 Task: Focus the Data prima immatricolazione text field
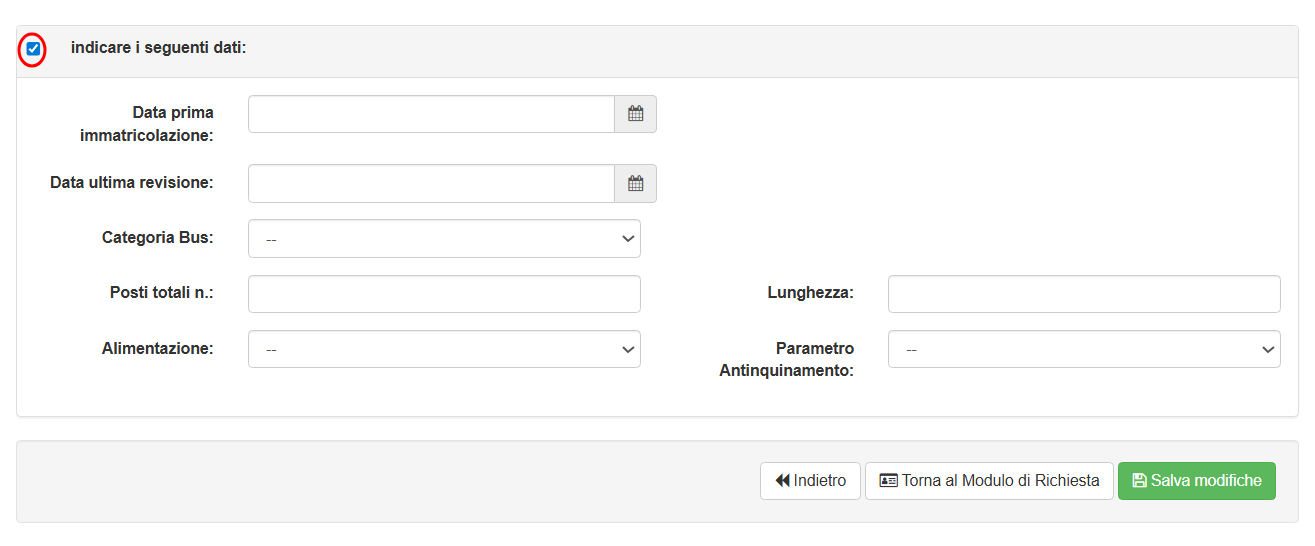tap(431, 114)
